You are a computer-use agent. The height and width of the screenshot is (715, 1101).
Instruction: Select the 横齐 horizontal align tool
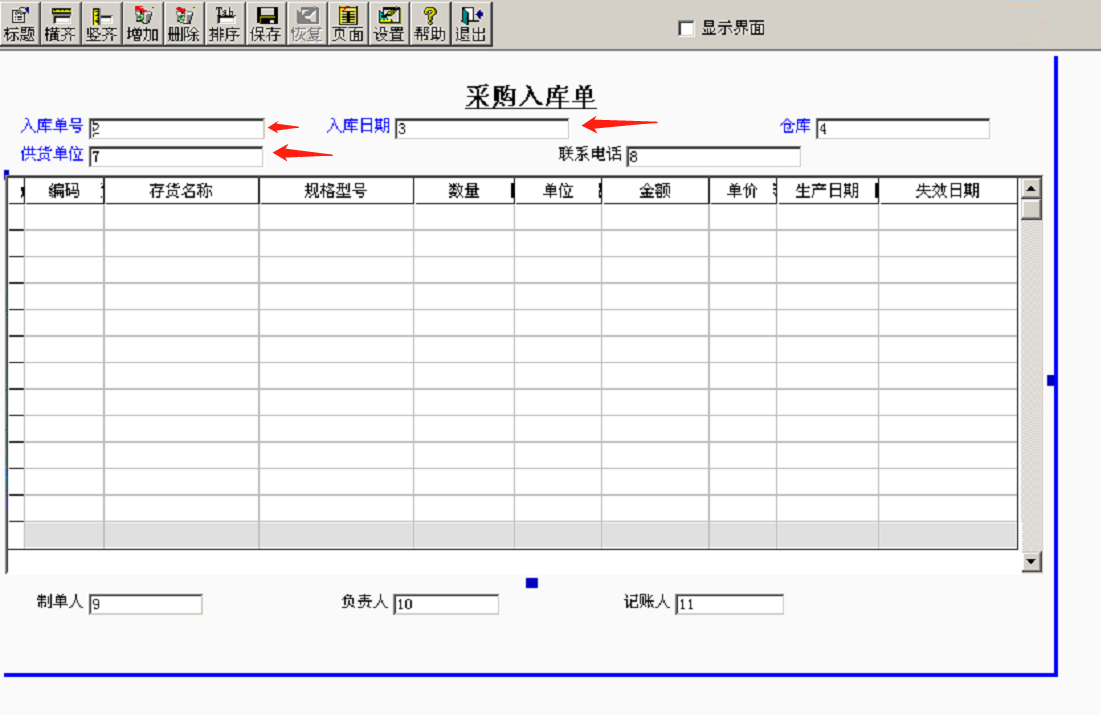pyautogui.click(x=61, y=24)
